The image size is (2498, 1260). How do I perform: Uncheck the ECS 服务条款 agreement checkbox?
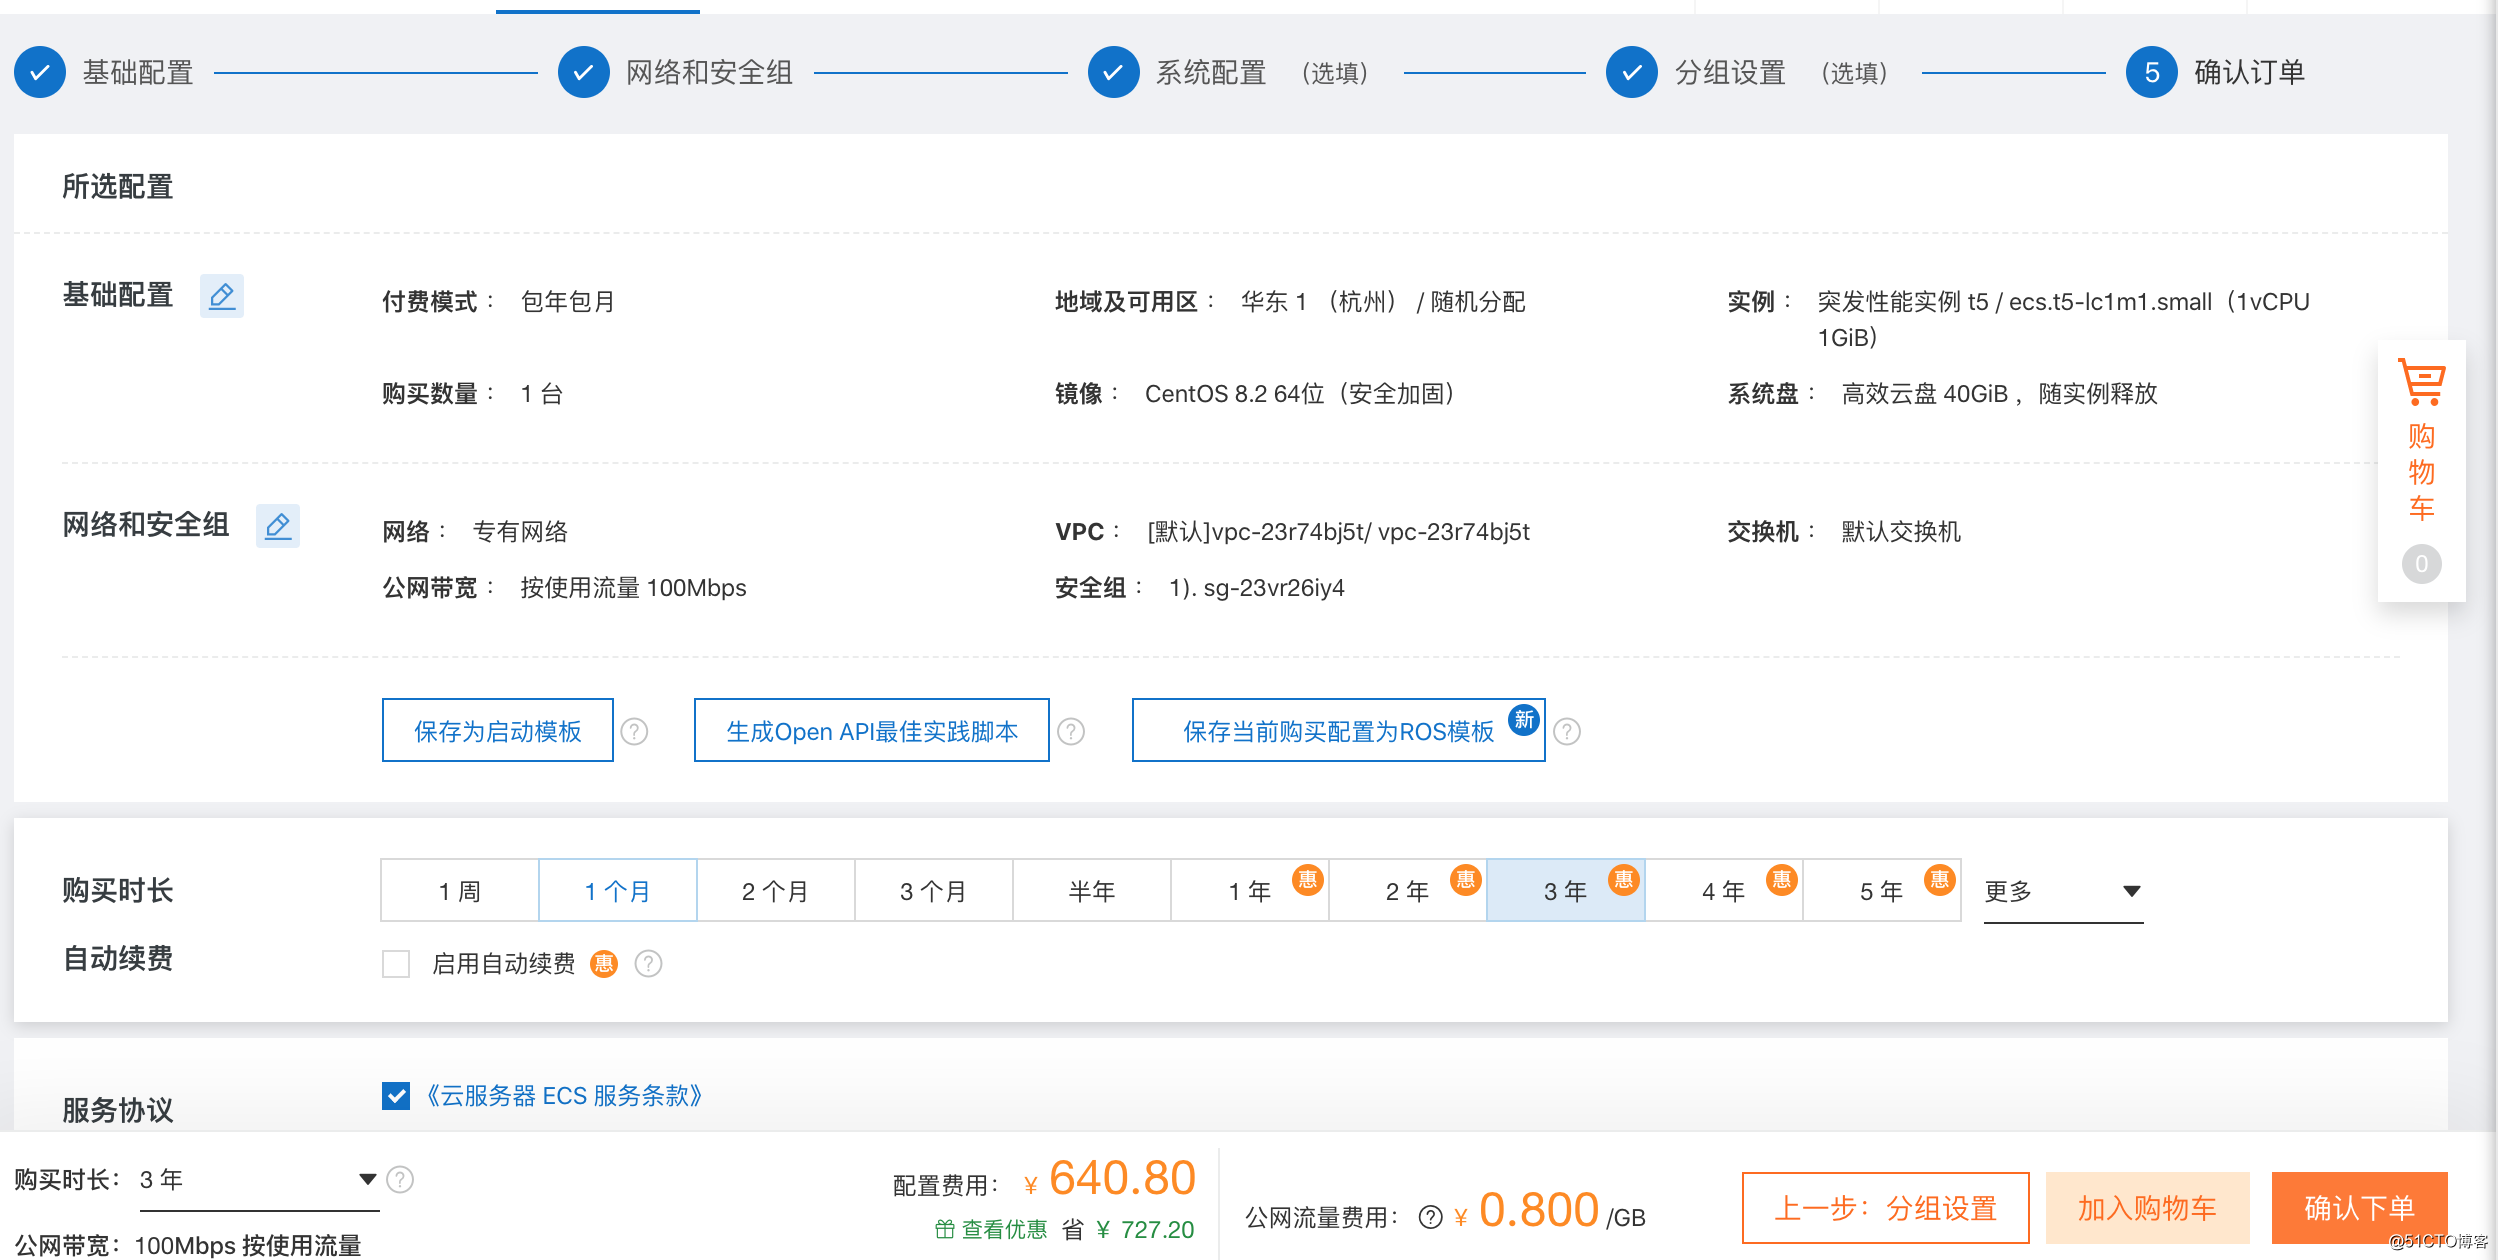pos(396,1096)
